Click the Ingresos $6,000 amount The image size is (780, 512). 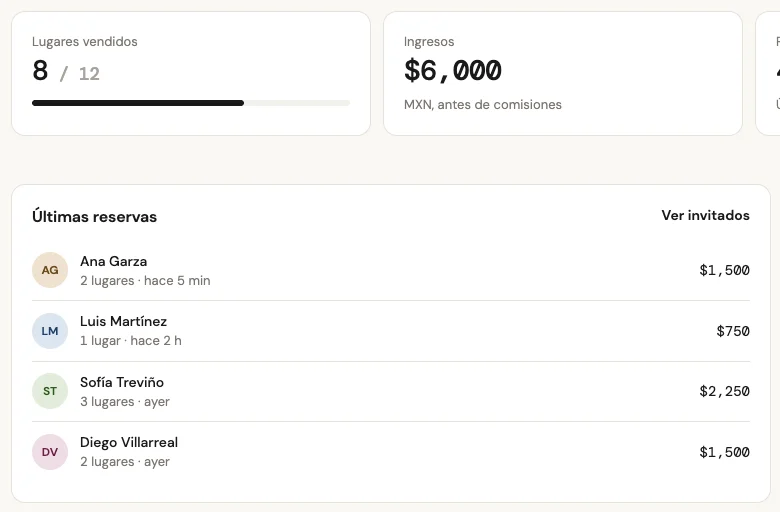453,70
